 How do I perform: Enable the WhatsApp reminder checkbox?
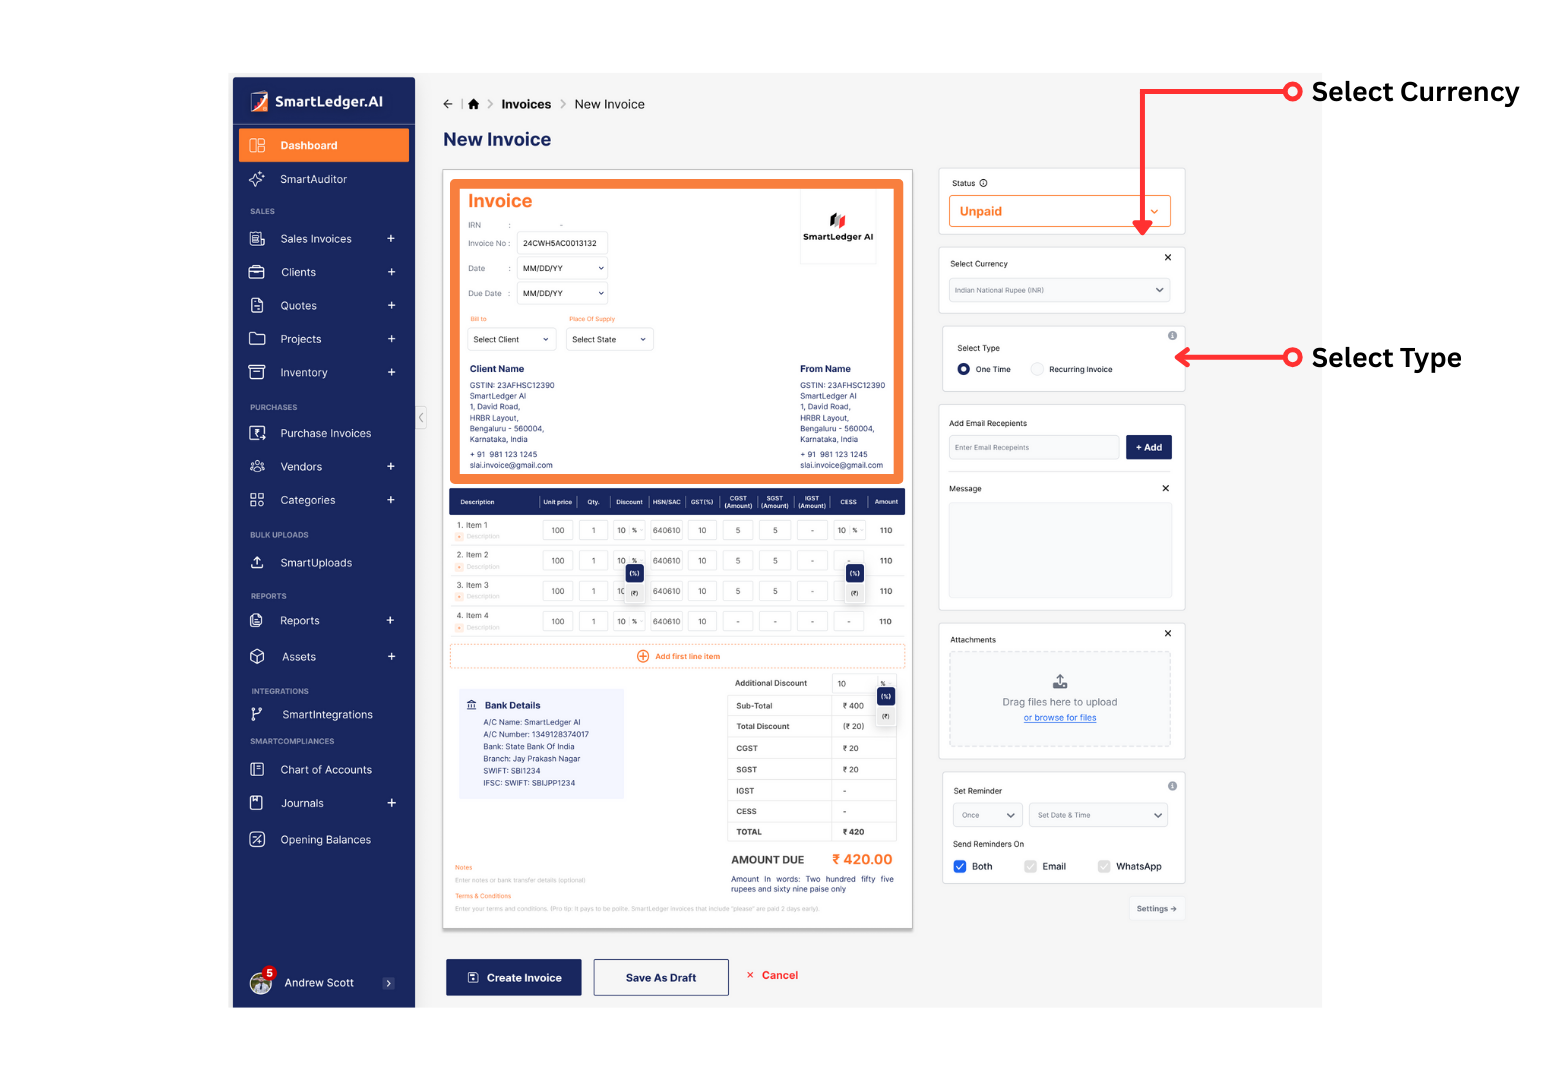1104,867
